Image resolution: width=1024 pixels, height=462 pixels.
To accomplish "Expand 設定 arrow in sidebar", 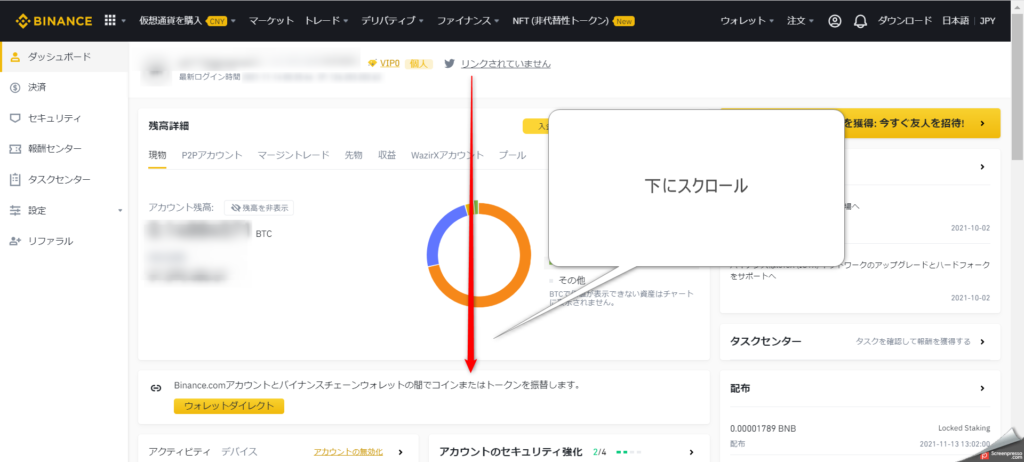I will coord(120,211).
